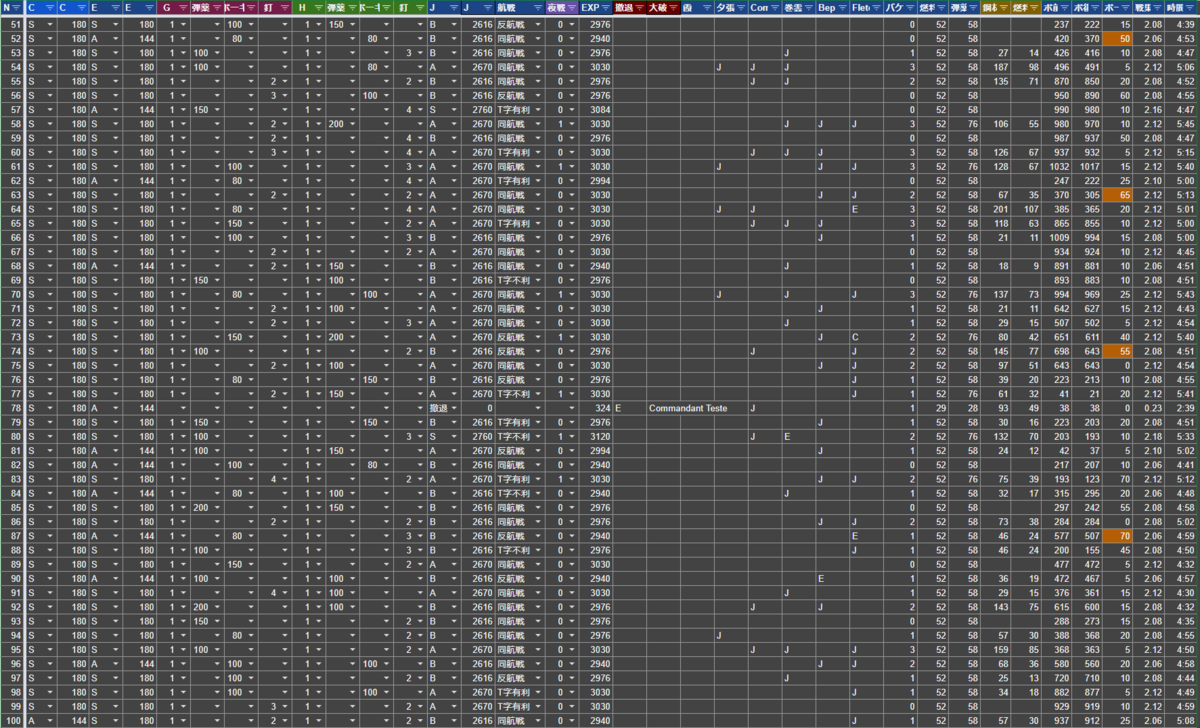Select row number 51
This screenshot has height=728, width=1200.
tap(12, 23)
